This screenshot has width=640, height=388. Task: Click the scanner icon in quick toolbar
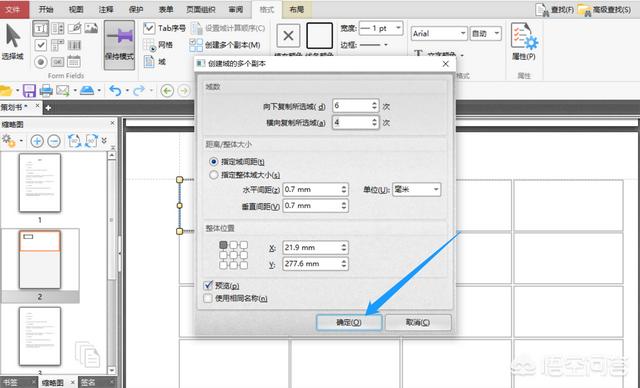(87, 91)
